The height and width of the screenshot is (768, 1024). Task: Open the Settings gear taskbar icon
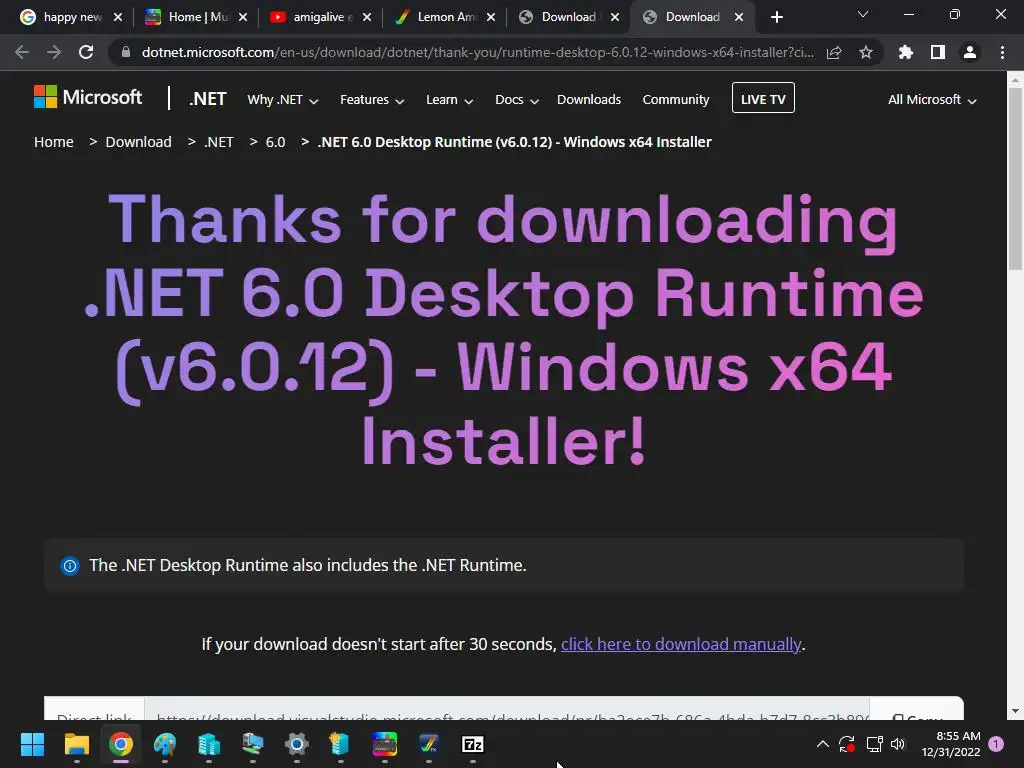pyautogui.click(x=296, y=744)
